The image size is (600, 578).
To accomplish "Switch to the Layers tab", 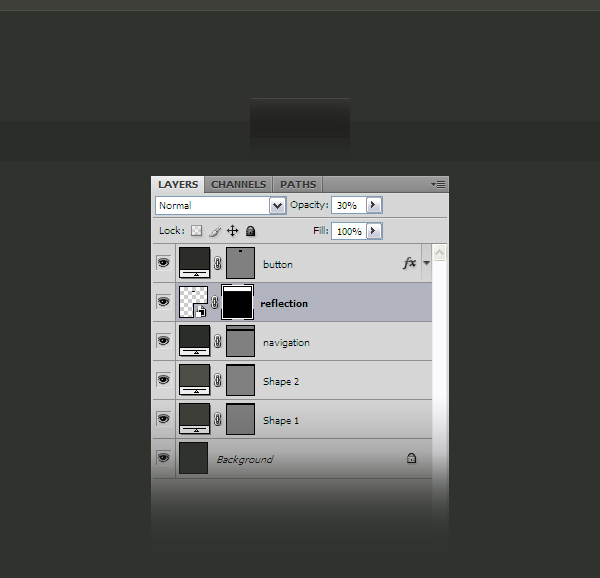I will pos(178,184).
